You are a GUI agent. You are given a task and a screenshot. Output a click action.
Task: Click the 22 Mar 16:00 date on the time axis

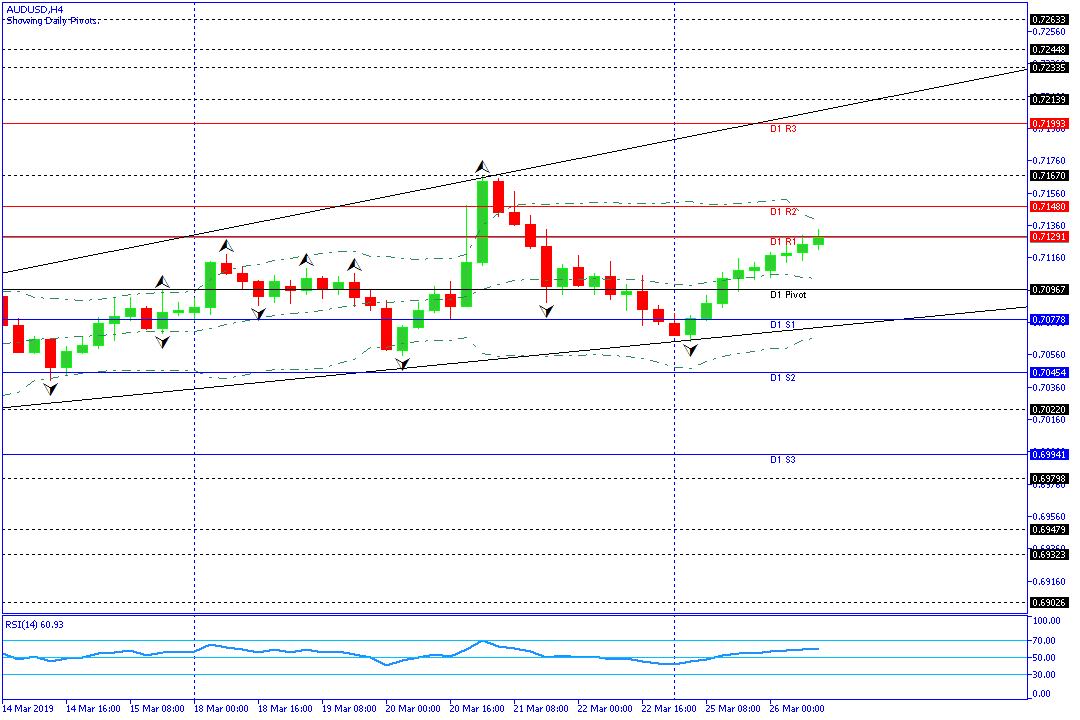click(x=667, y=708)
